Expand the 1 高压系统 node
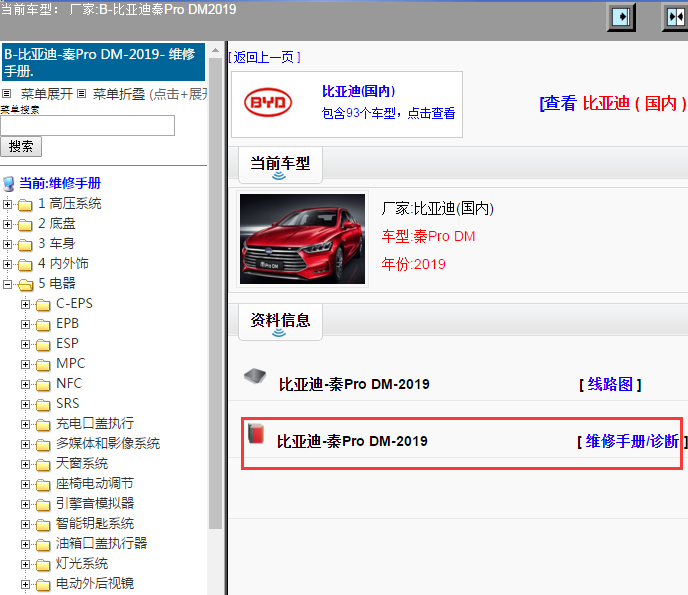 (7, 204)
